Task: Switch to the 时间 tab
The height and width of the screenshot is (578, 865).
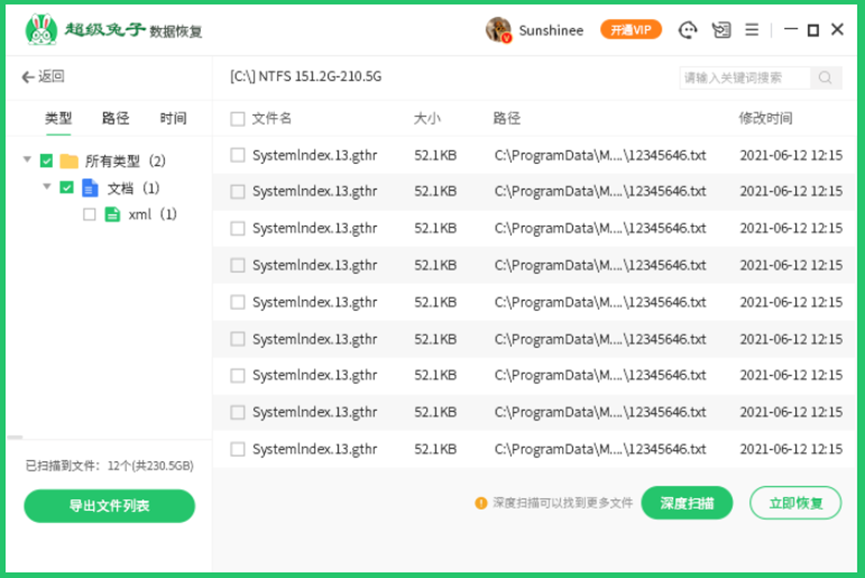Action: tap(173, 118)
